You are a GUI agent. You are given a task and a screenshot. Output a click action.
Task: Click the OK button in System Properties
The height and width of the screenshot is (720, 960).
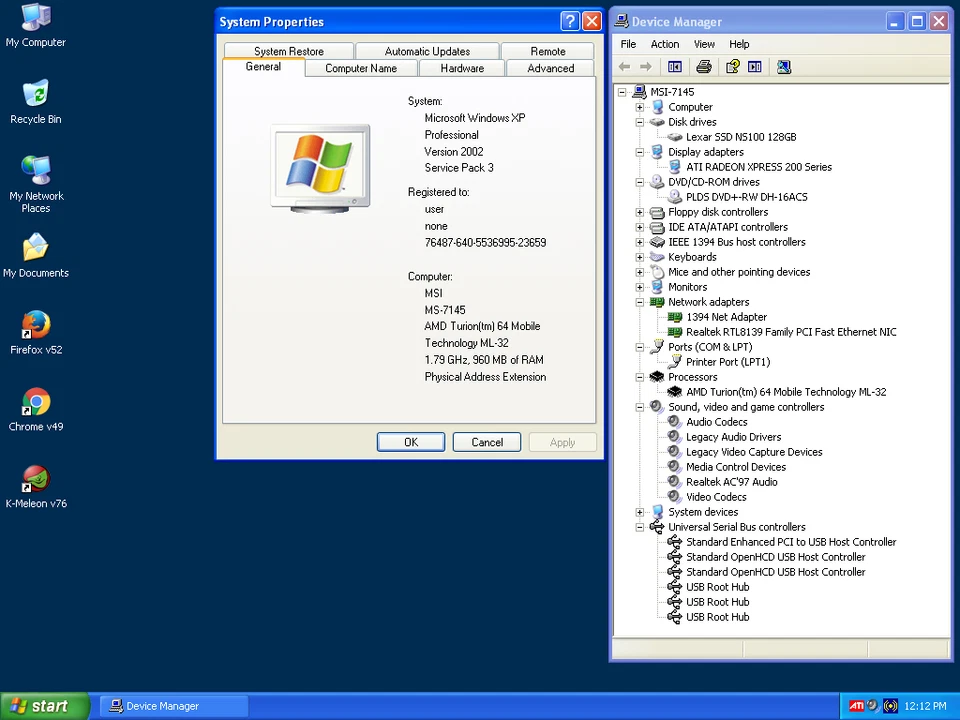pos(410,442)
